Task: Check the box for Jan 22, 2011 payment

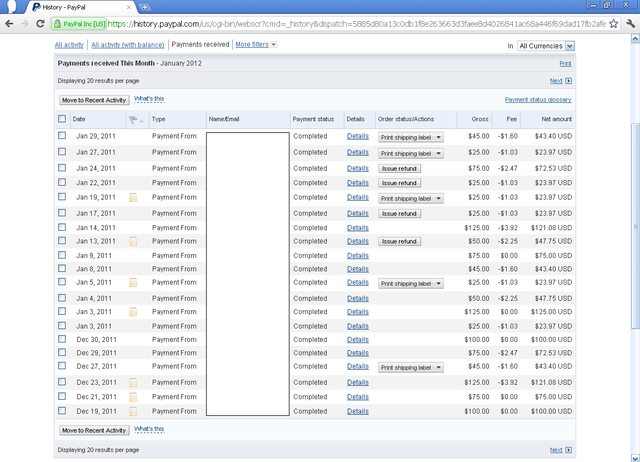Action: pyautogui.click(x=62, y=182)
